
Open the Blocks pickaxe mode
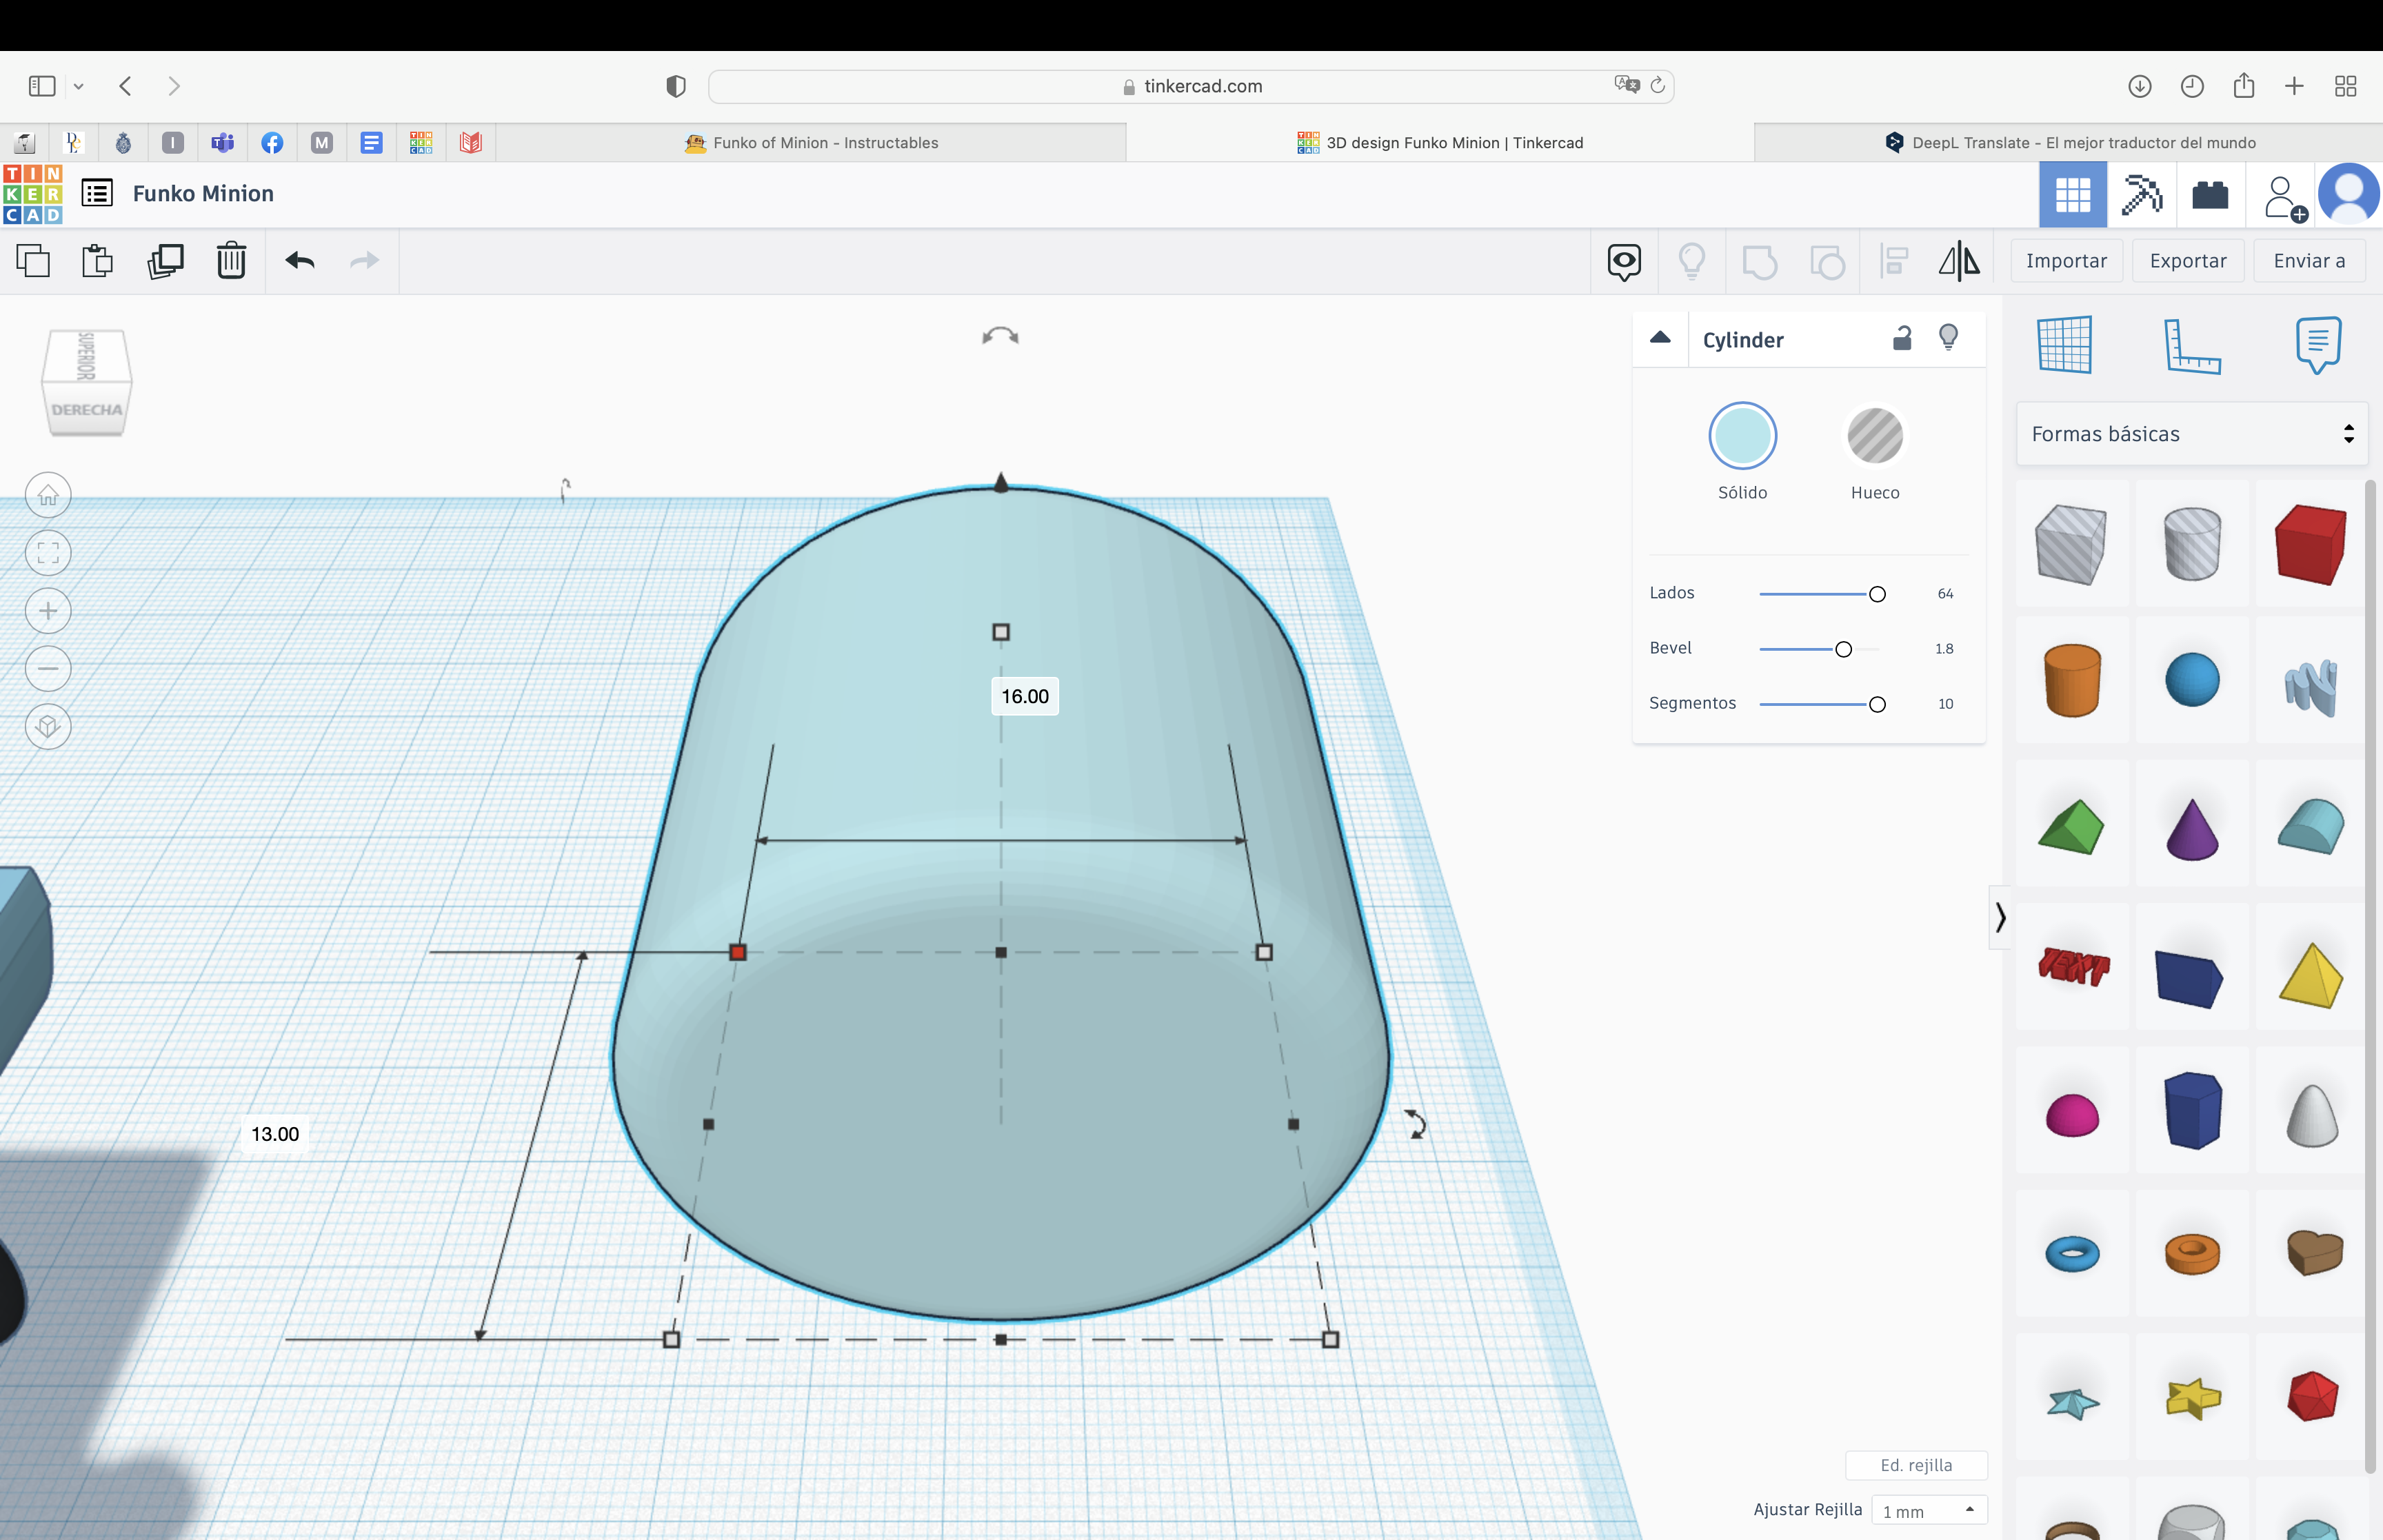point(2141,194)
